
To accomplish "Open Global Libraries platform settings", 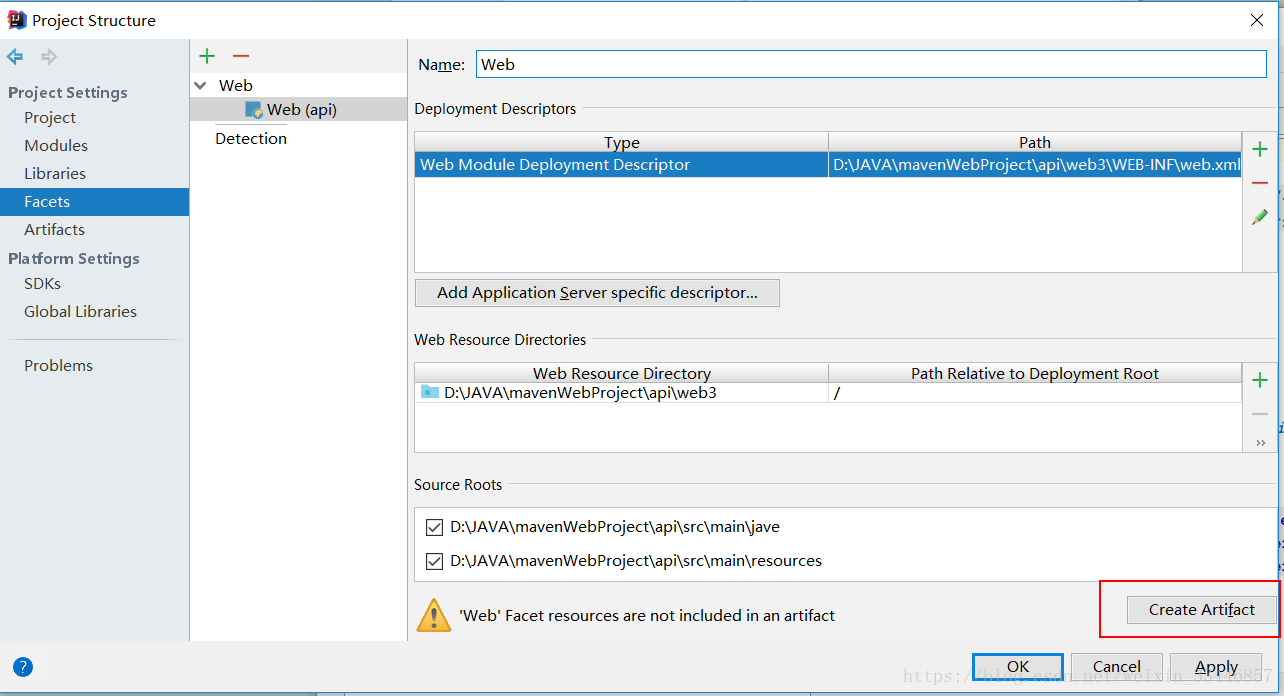I will click(80, 311).
